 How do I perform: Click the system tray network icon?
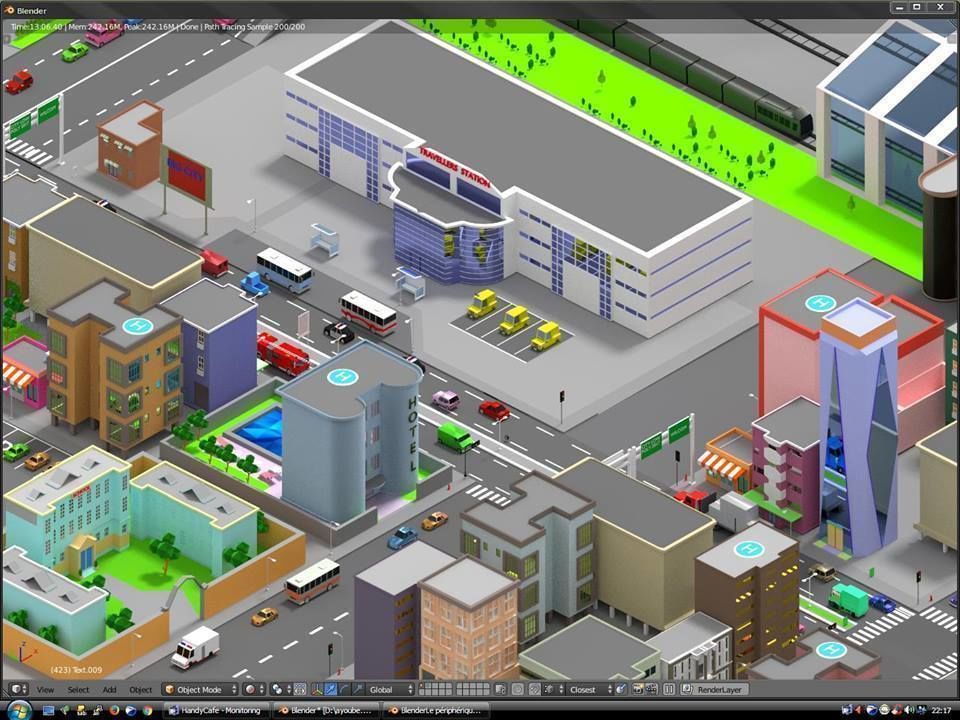[x=922, y=710]
